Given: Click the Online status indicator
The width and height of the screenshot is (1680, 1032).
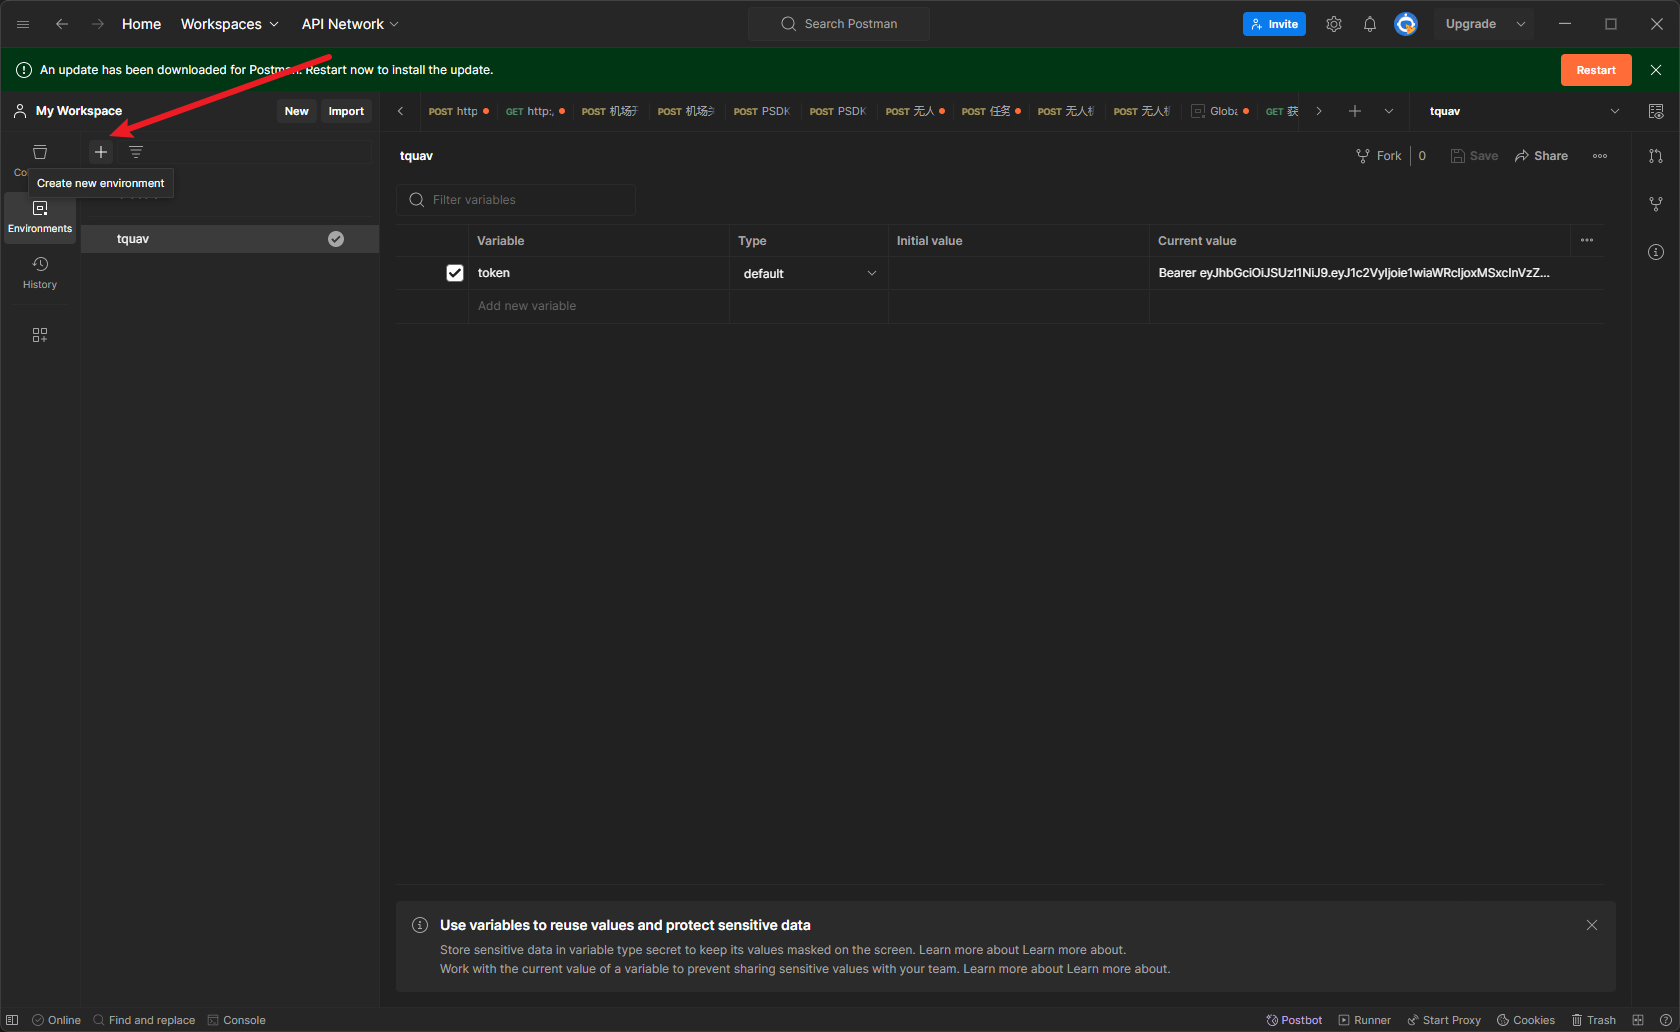Looking at the screenshot, I should coord(56,1020).
